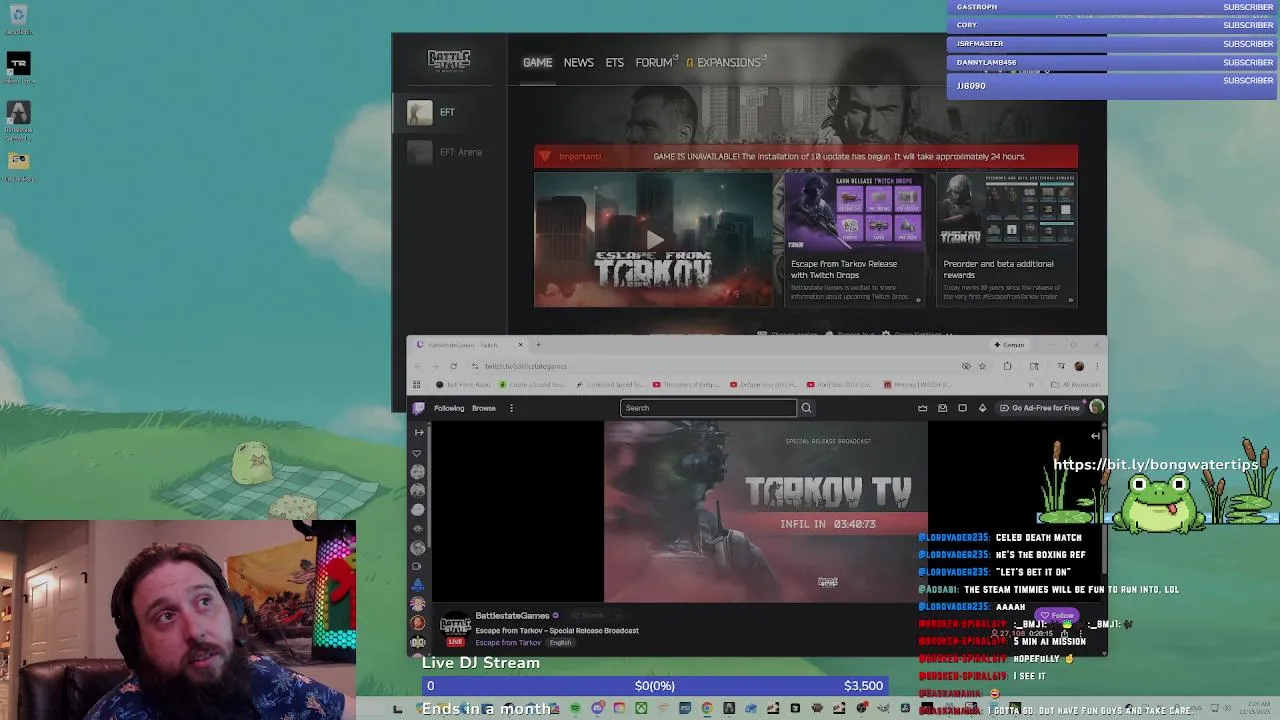1280x720 pixels.
Task: Click the Twitch home logo
Action: click(418, 408)
